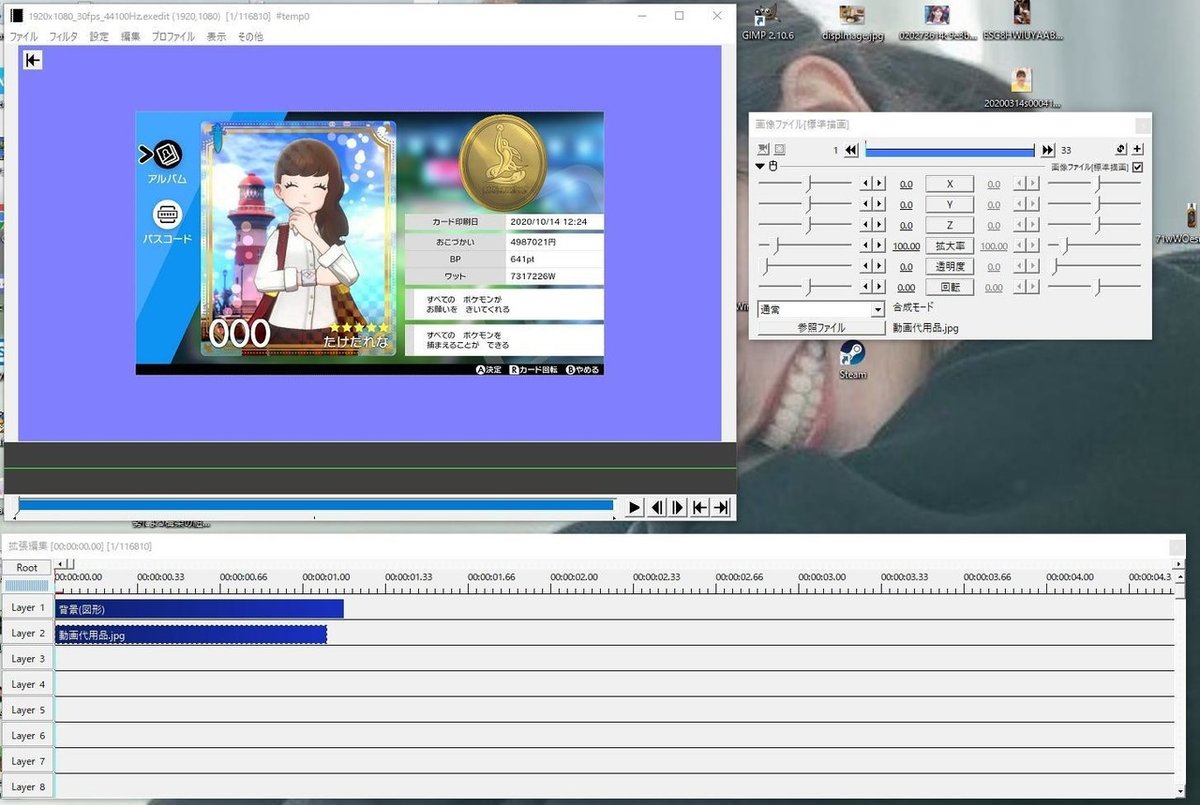
Task: Go to object end frame in settings dialog
Action: pos(1048,150)
